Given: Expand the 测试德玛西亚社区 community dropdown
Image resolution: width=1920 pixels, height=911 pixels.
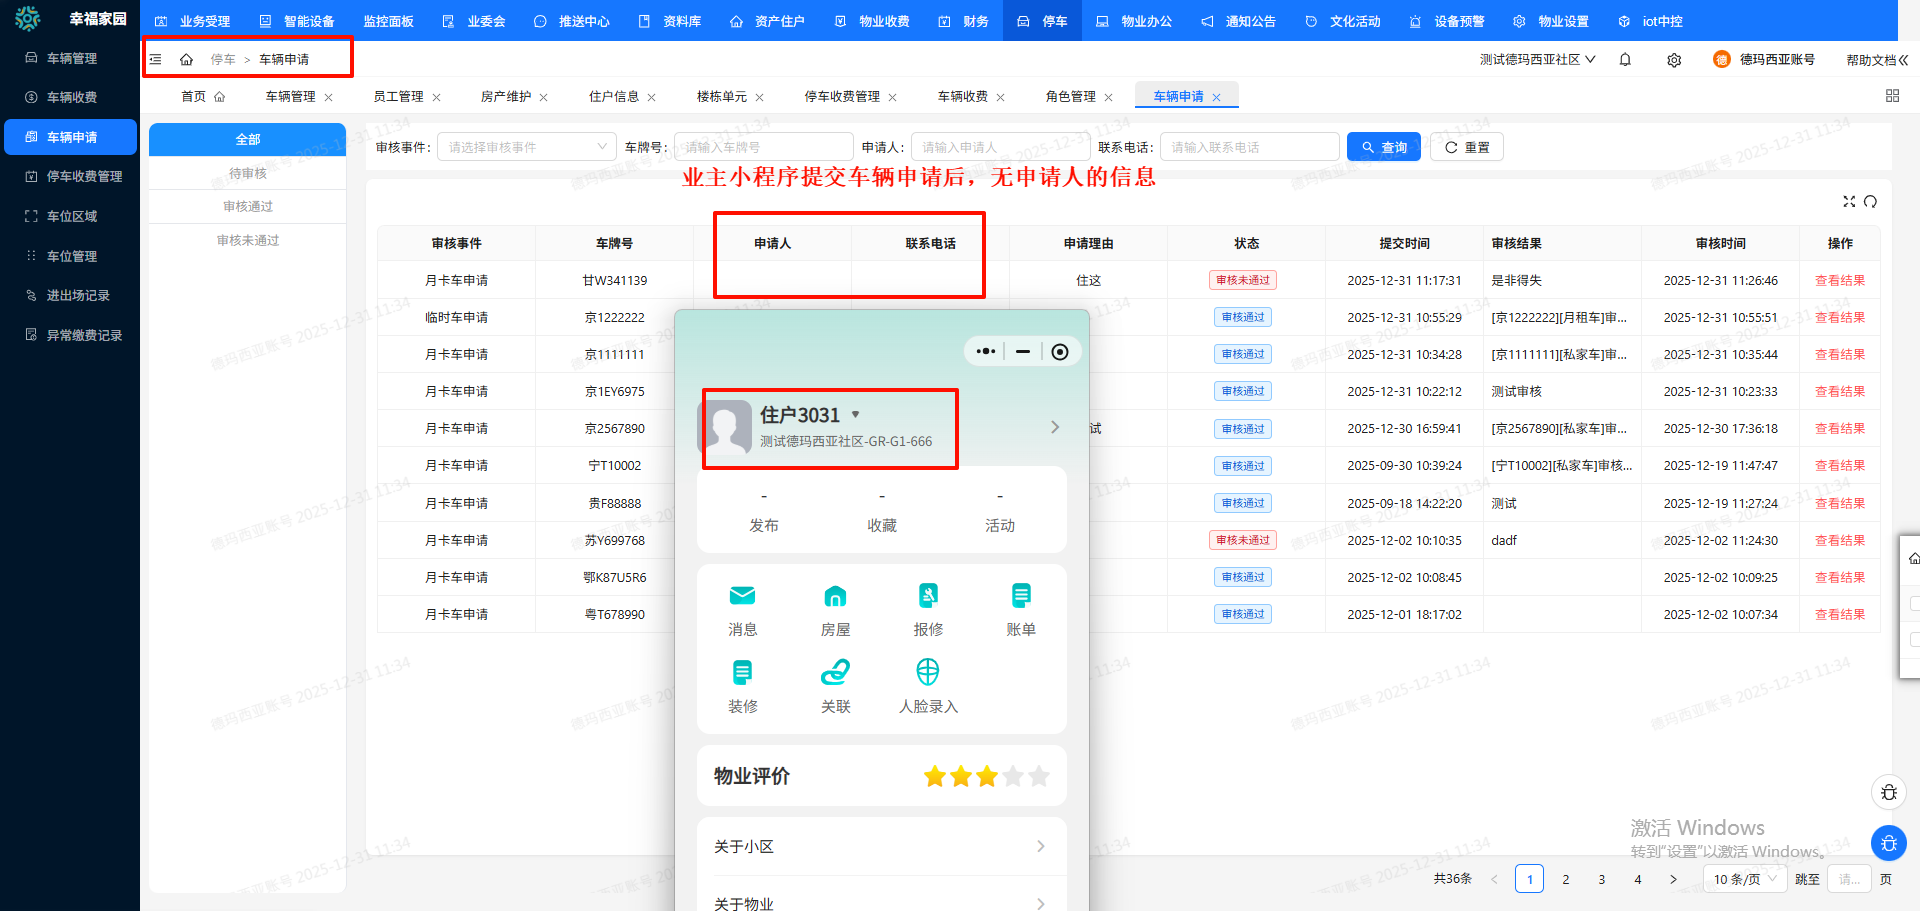Looking at the screenshot, I should (1538, 60).
